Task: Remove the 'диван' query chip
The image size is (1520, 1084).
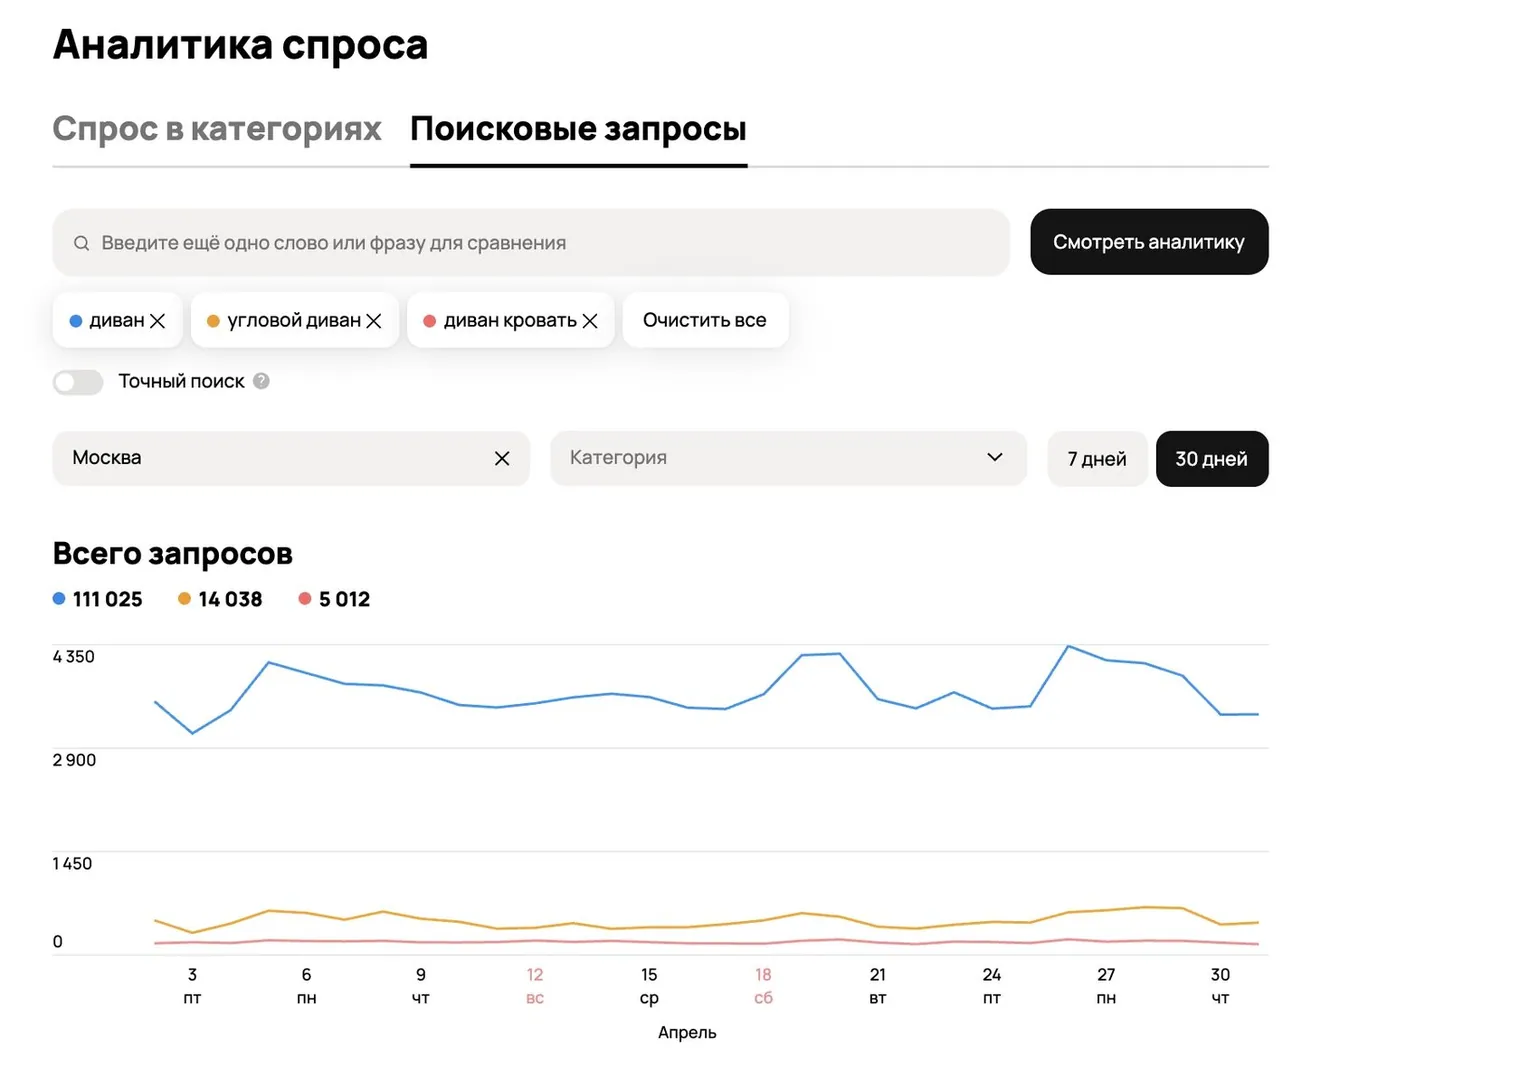Action: coord(157,321)
